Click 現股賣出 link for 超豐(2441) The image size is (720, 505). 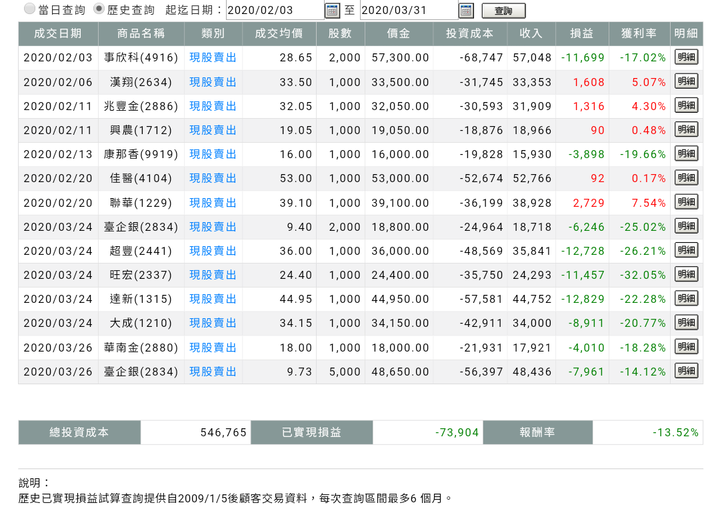point(213,251)
